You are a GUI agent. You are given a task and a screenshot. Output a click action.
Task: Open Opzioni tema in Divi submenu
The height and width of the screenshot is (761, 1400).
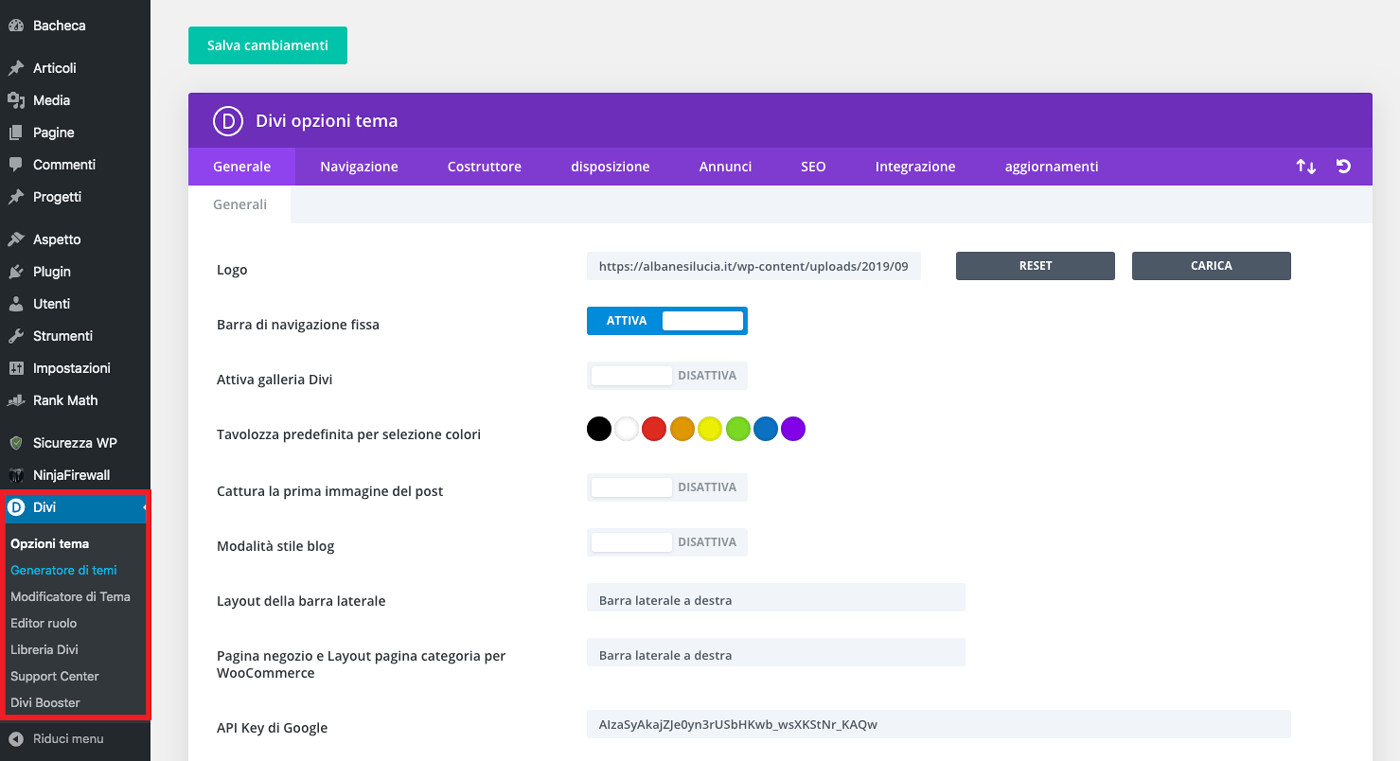50,544
